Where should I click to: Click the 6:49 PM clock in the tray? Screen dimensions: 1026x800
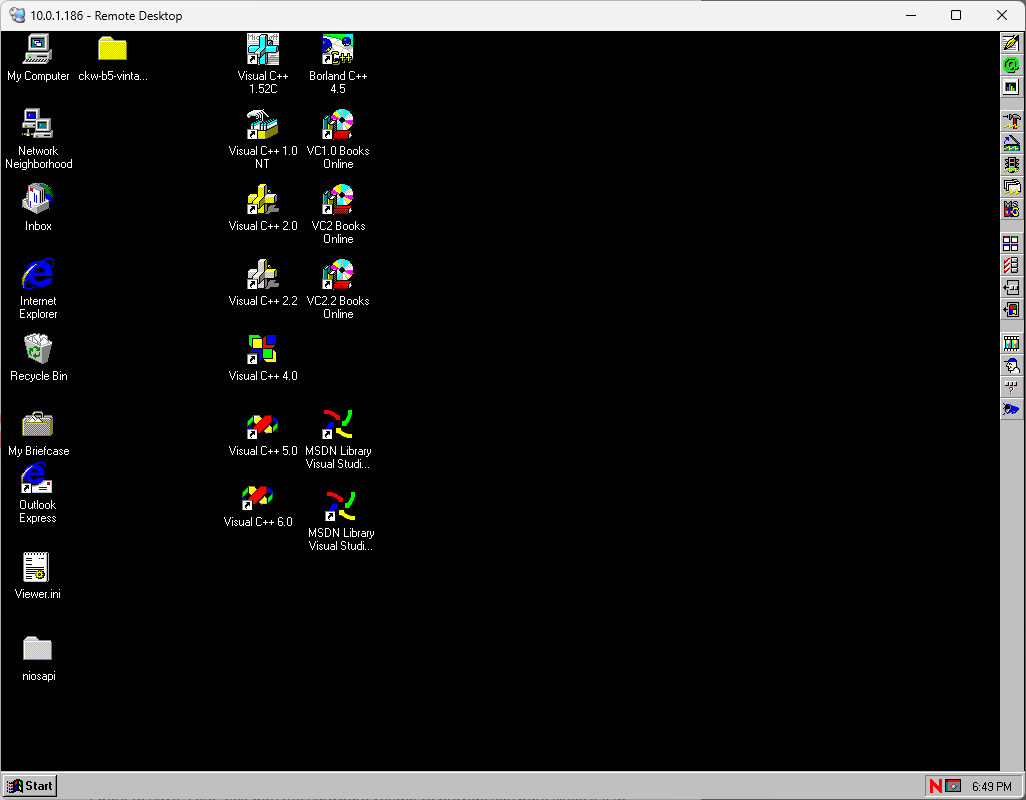point(992,787)
